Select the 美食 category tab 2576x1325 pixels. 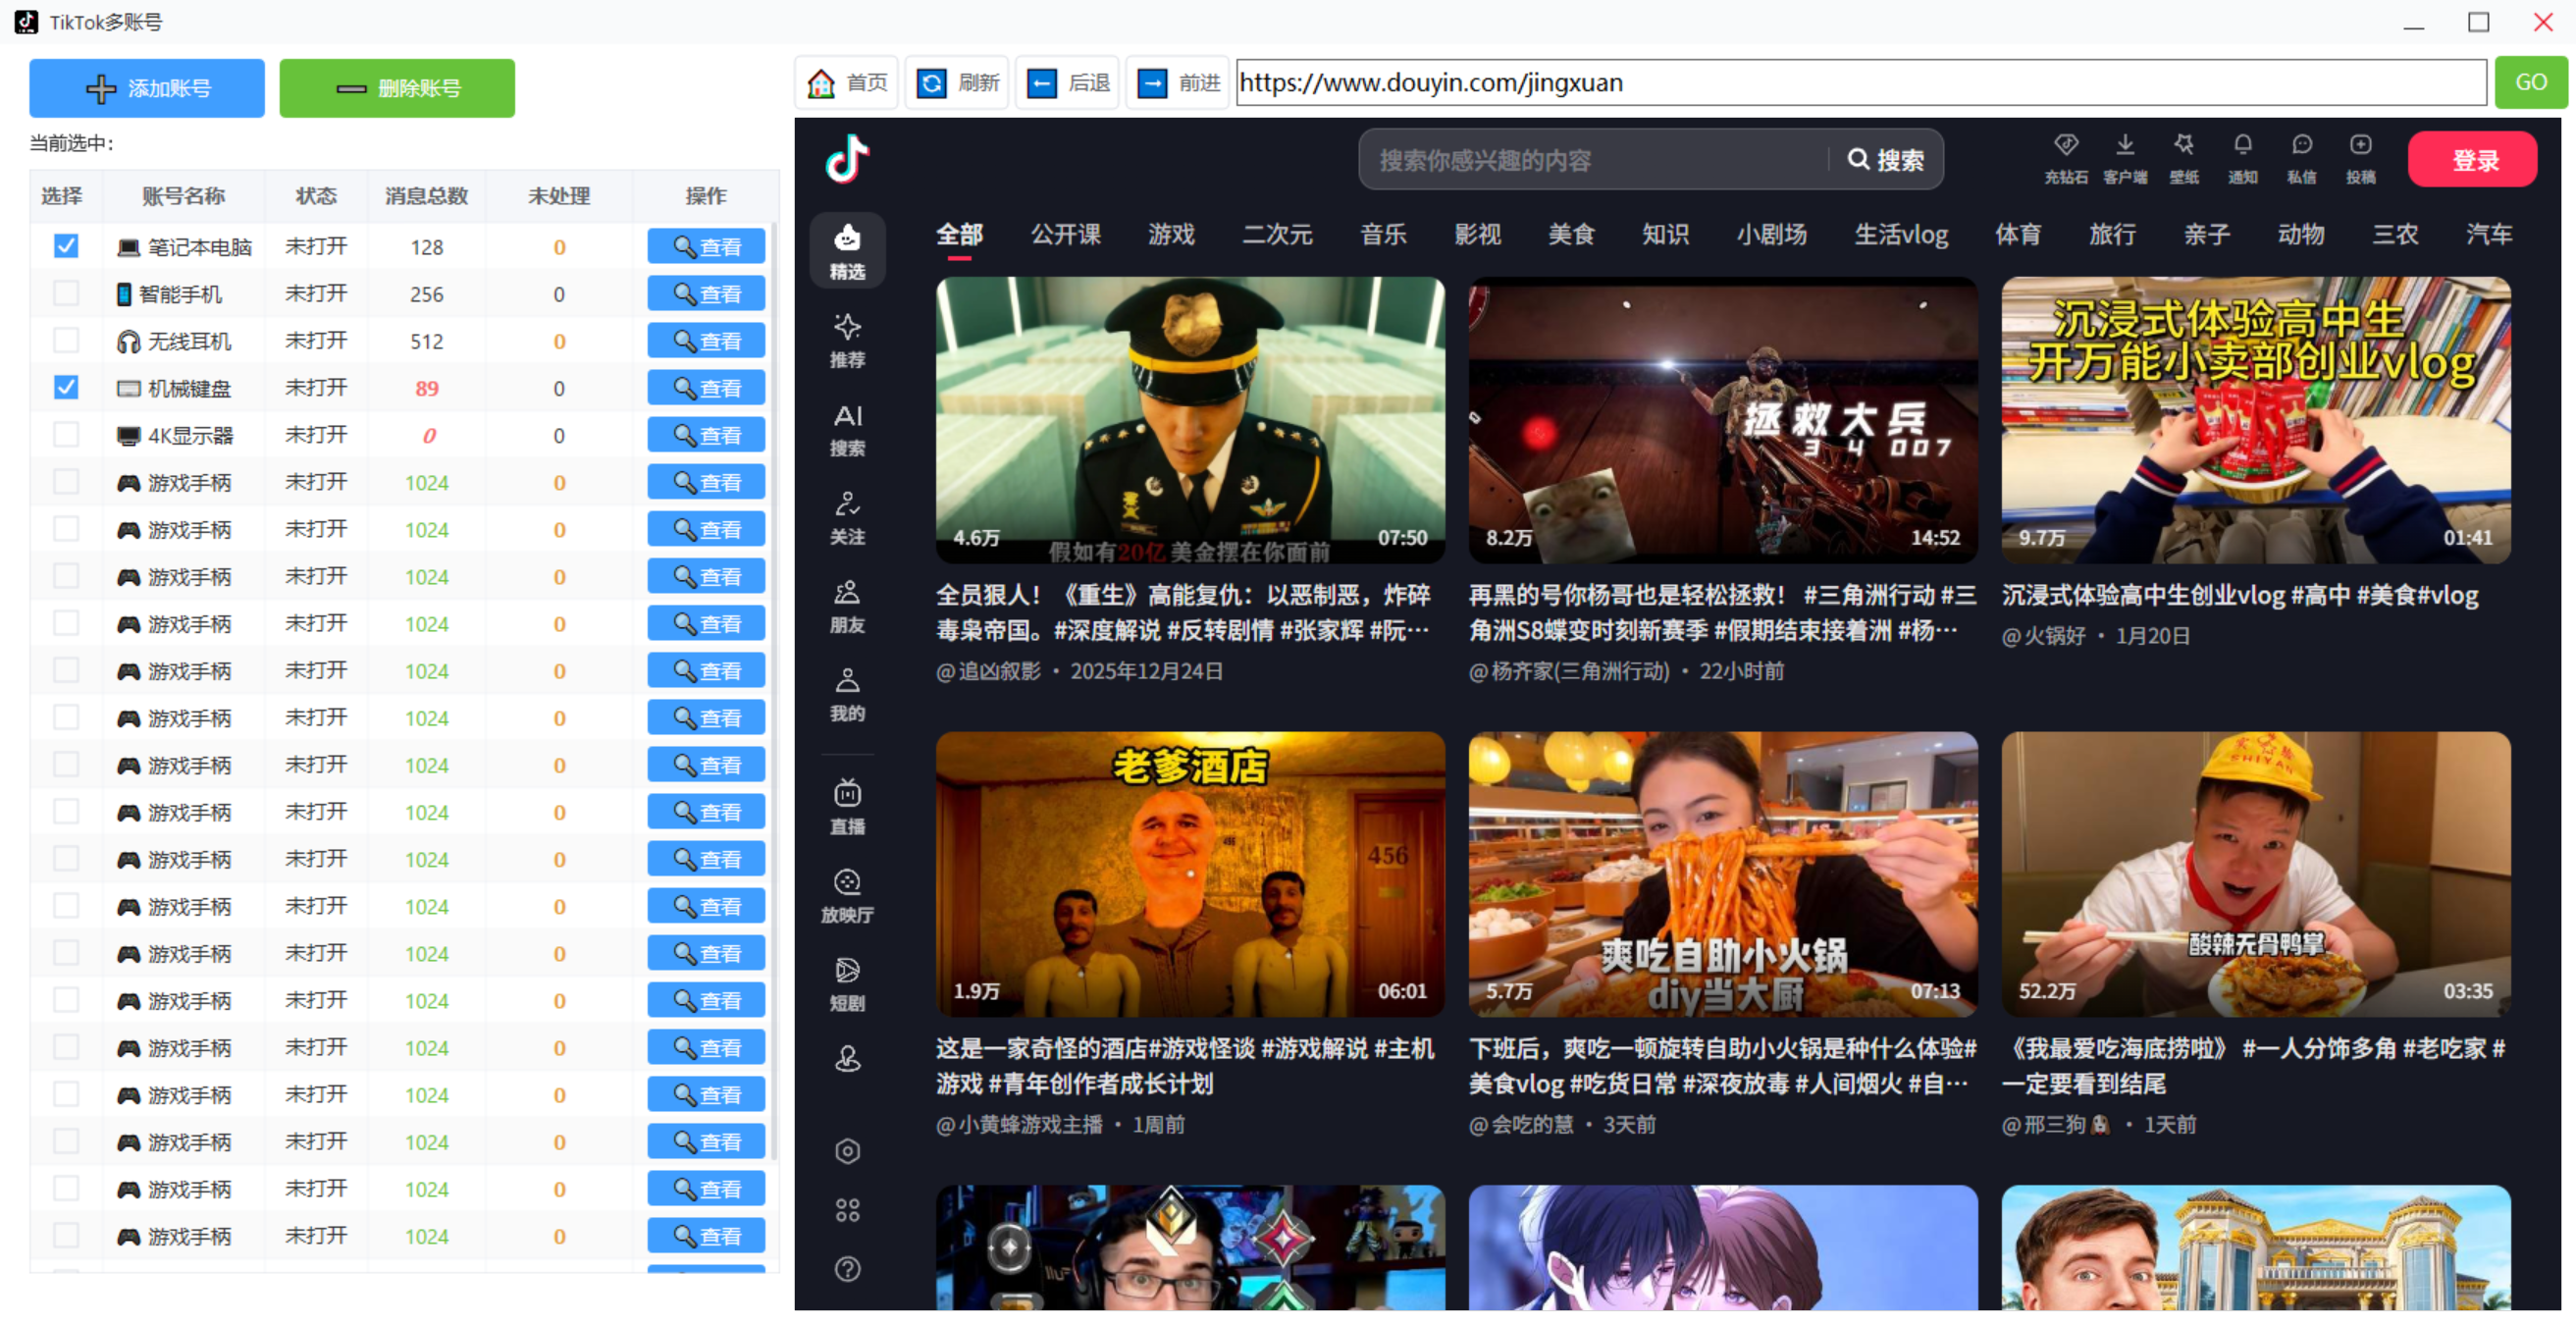[x=1571, y=235]
